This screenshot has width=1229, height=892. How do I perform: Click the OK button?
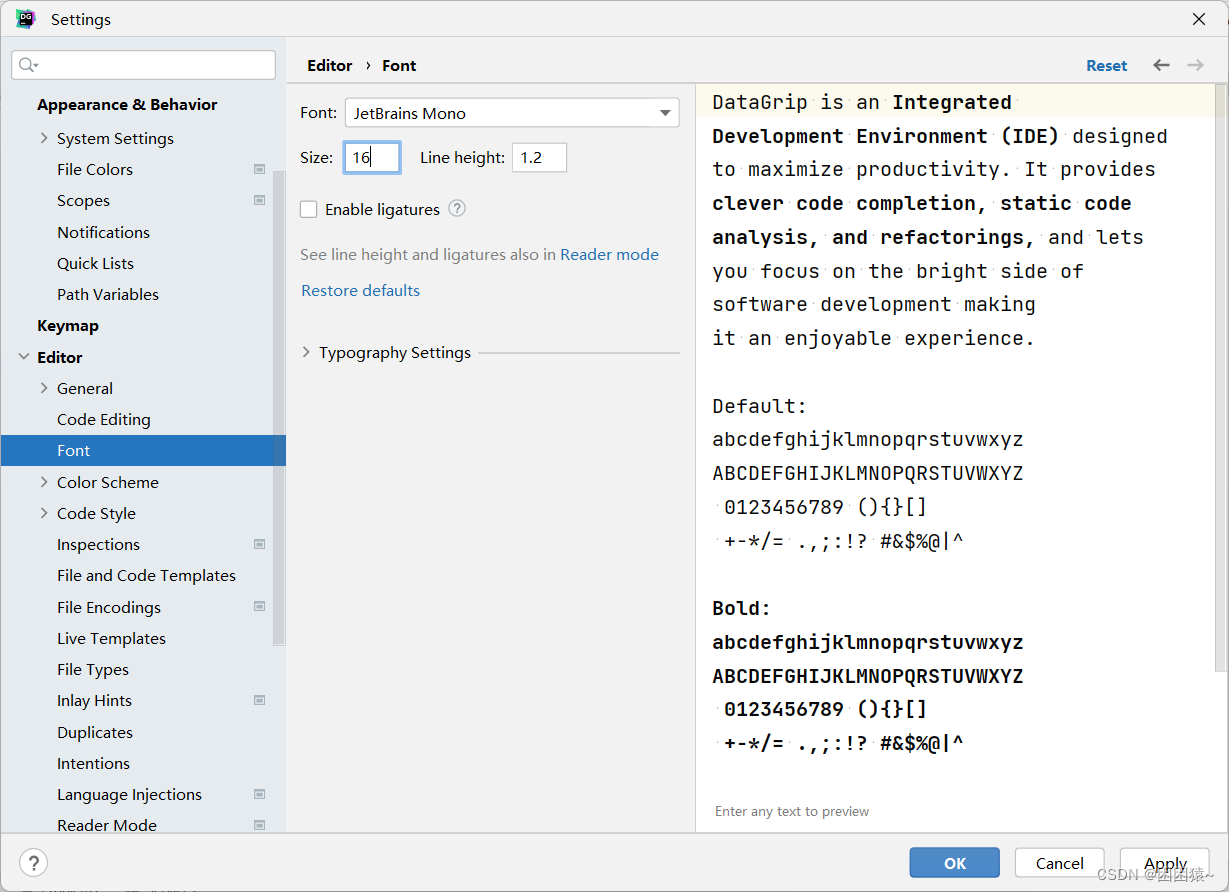(x=955, y=863)
